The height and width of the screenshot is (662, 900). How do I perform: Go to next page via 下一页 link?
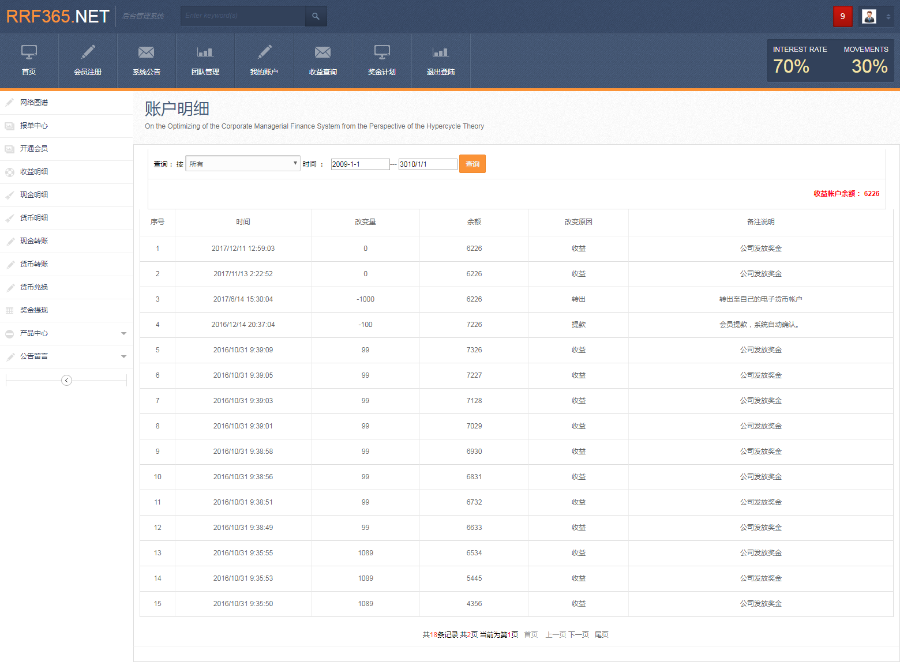[578, 634]
